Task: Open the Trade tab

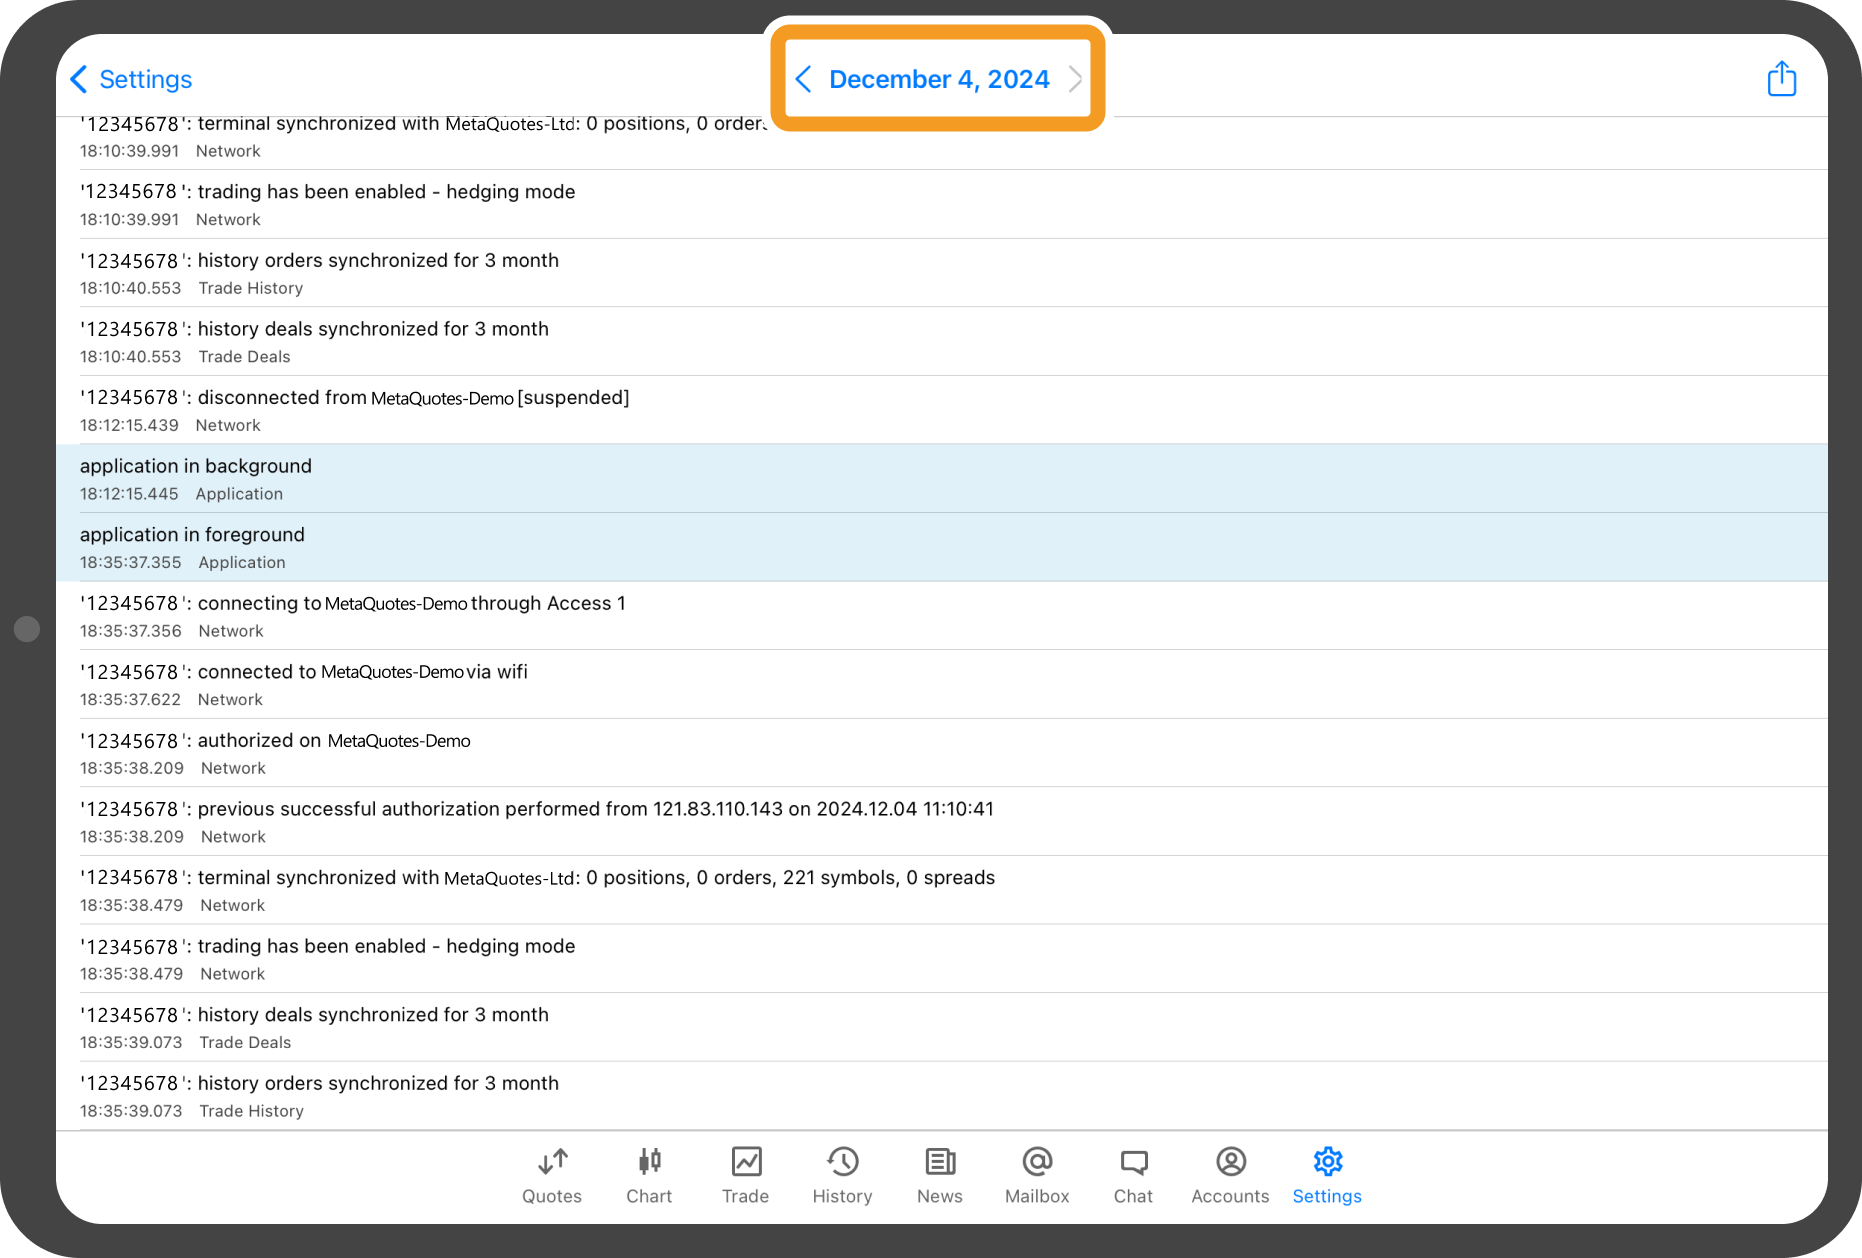Action: pos(746,1175)
